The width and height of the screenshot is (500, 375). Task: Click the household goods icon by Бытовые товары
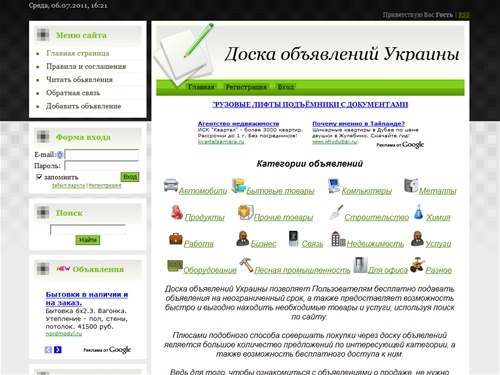(239, 185)
